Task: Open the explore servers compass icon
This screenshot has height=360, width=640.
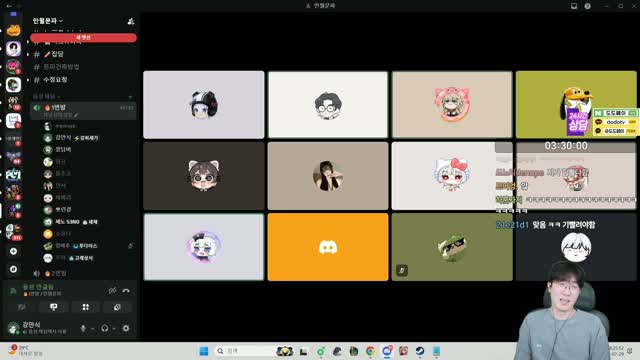Action: (x=13, y=269)
